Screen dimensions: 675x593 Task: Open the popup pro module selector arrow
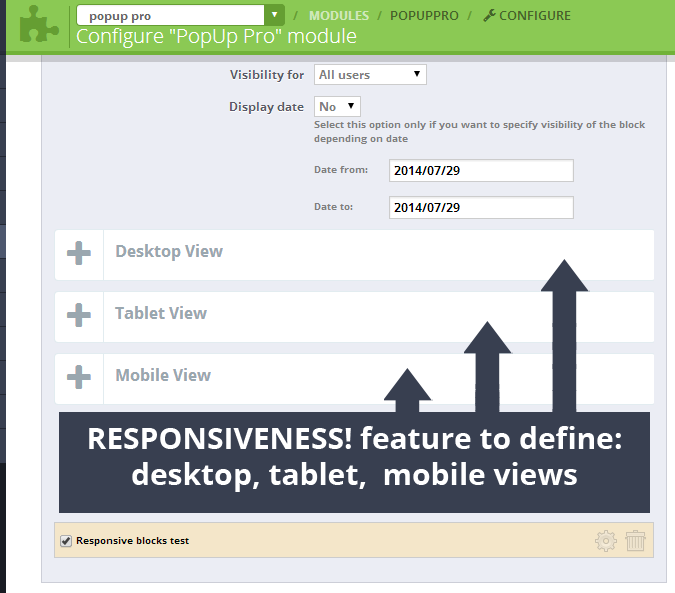point(275,15)
